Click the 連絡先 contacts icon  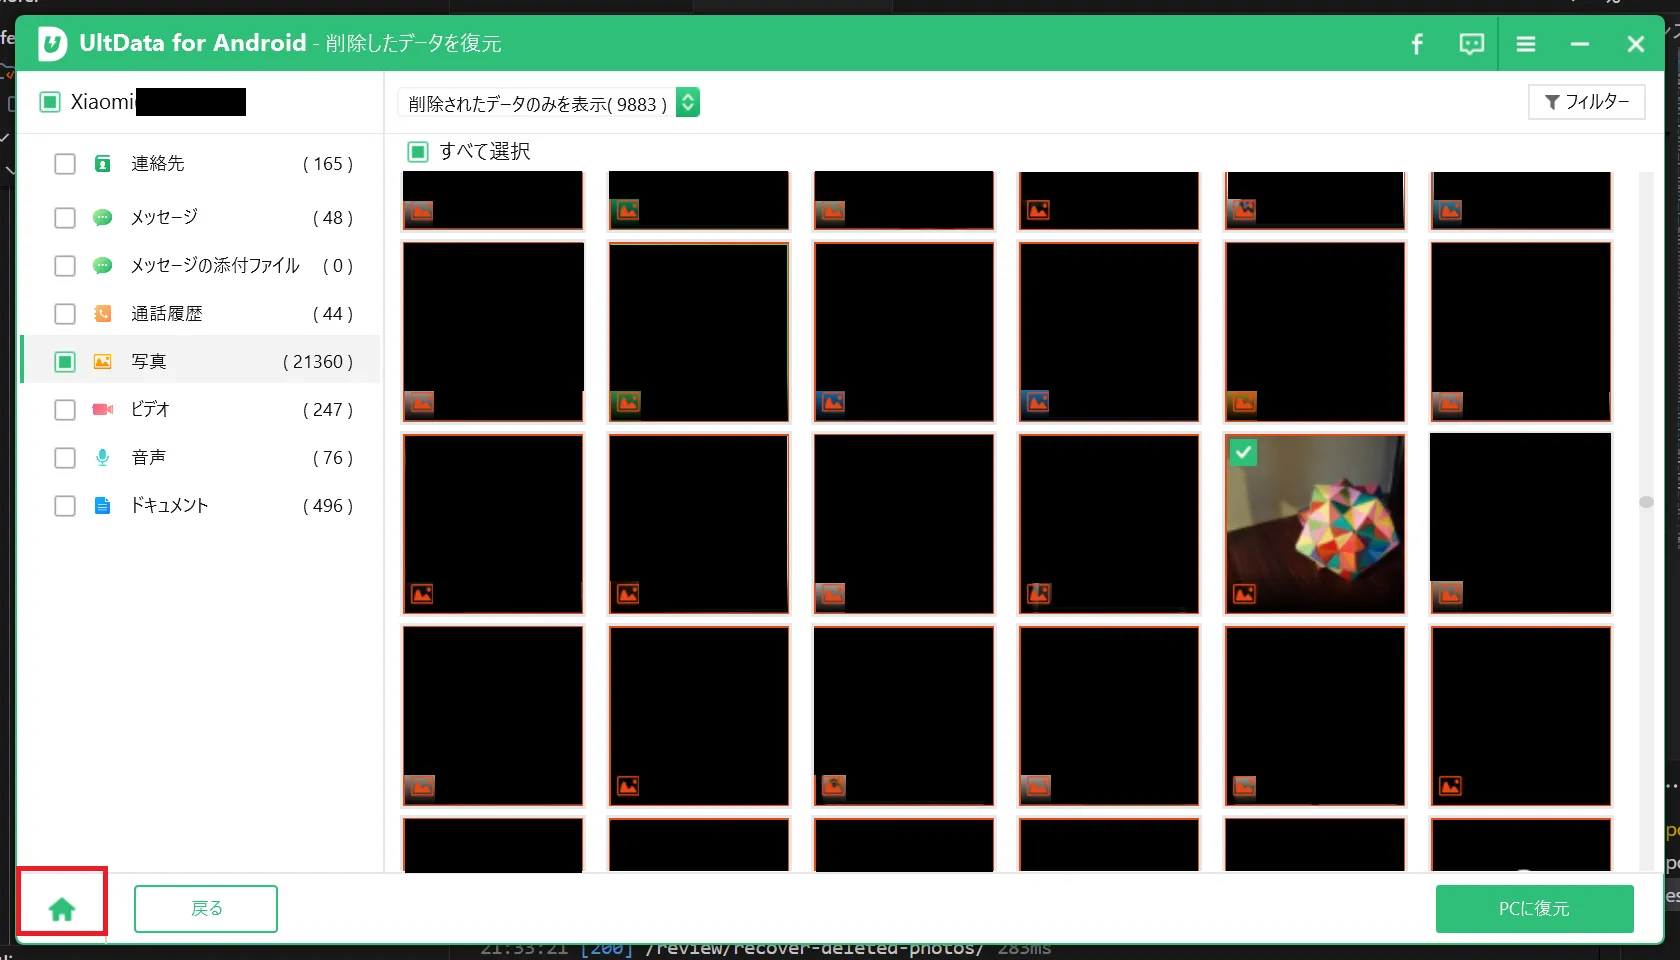102,164
